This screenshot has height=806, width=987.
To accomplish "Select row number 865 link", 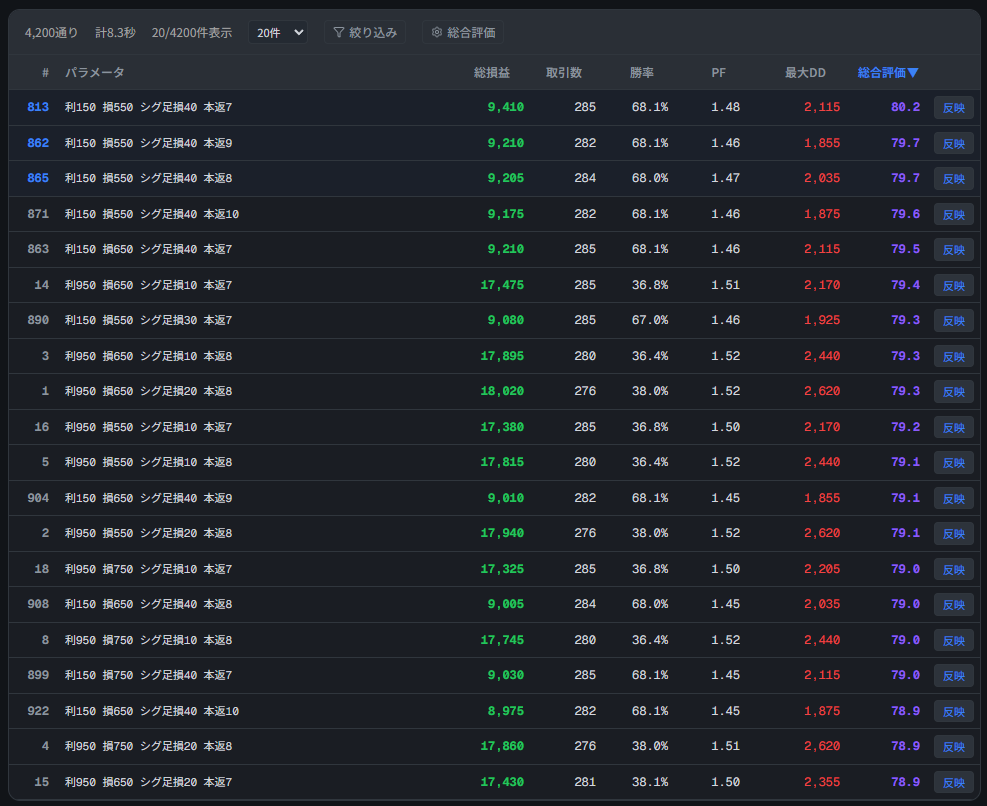I will pyautogui.click(x=38, y=178).
